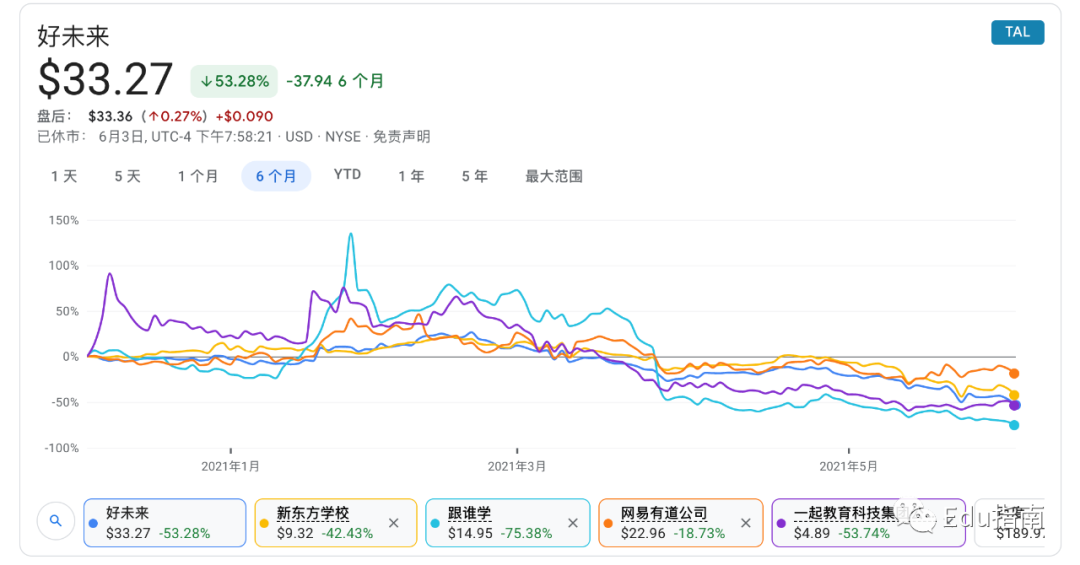Select the 好未来 comparison chip

point(165,523)
